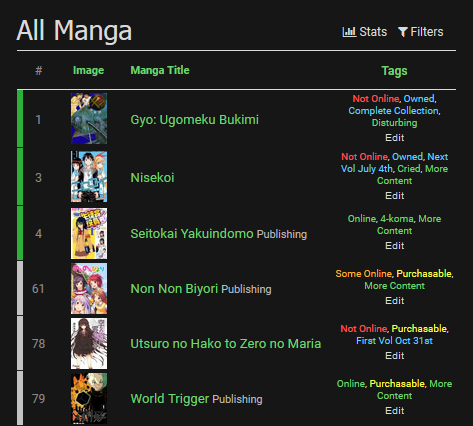Click the Filters funnel icon

click(x=403, y=32)
